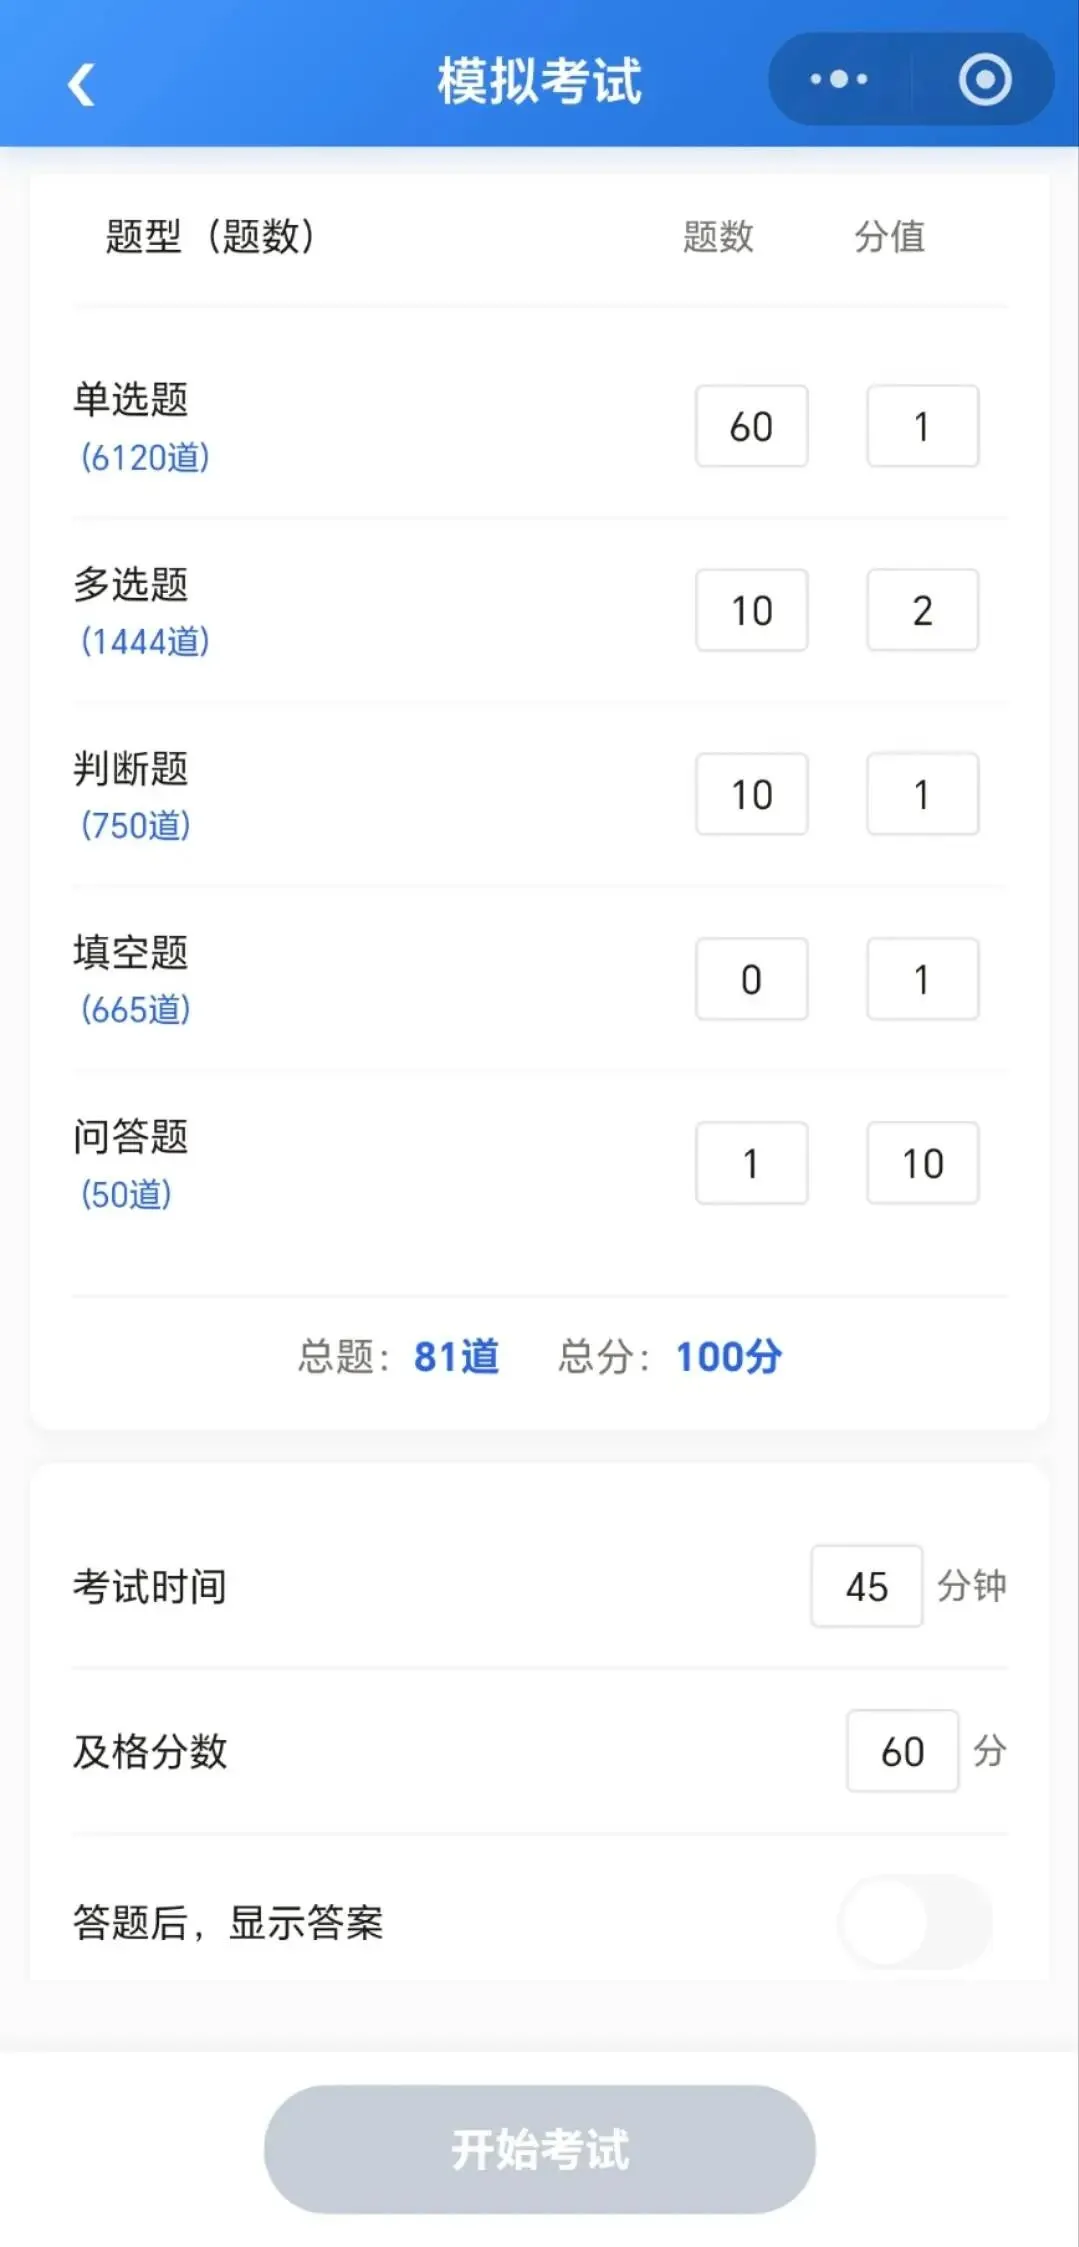Edit single-choice question count field
Viewport: 1079px width, 2247px height.
752,426
